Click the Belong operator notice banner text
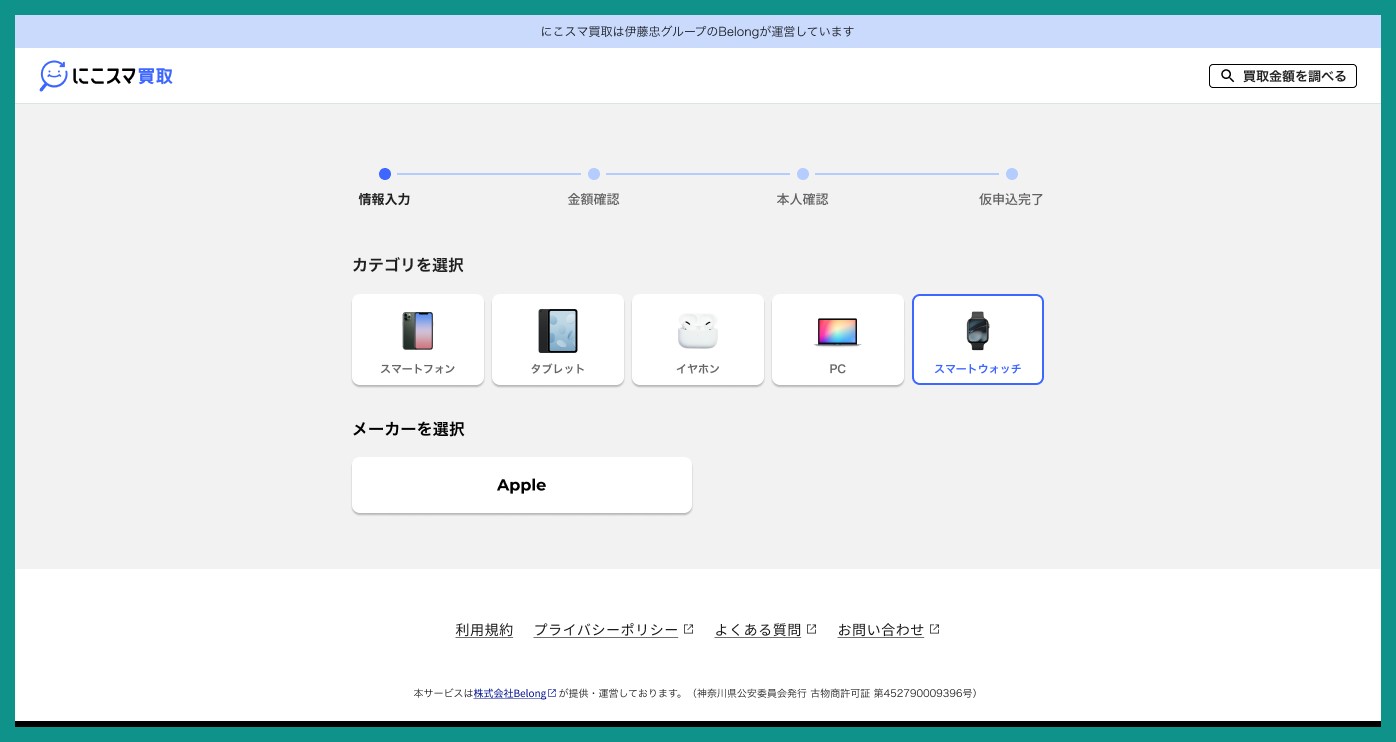 (x=698, y=32)
